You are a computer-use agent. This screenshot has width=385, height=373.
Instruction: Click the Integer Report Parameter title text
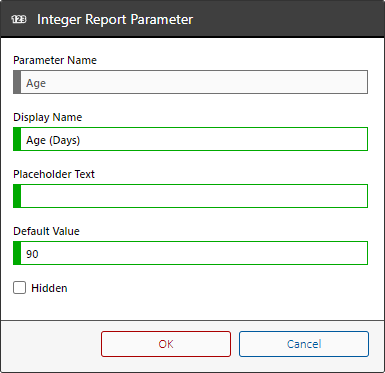(115, 19)
